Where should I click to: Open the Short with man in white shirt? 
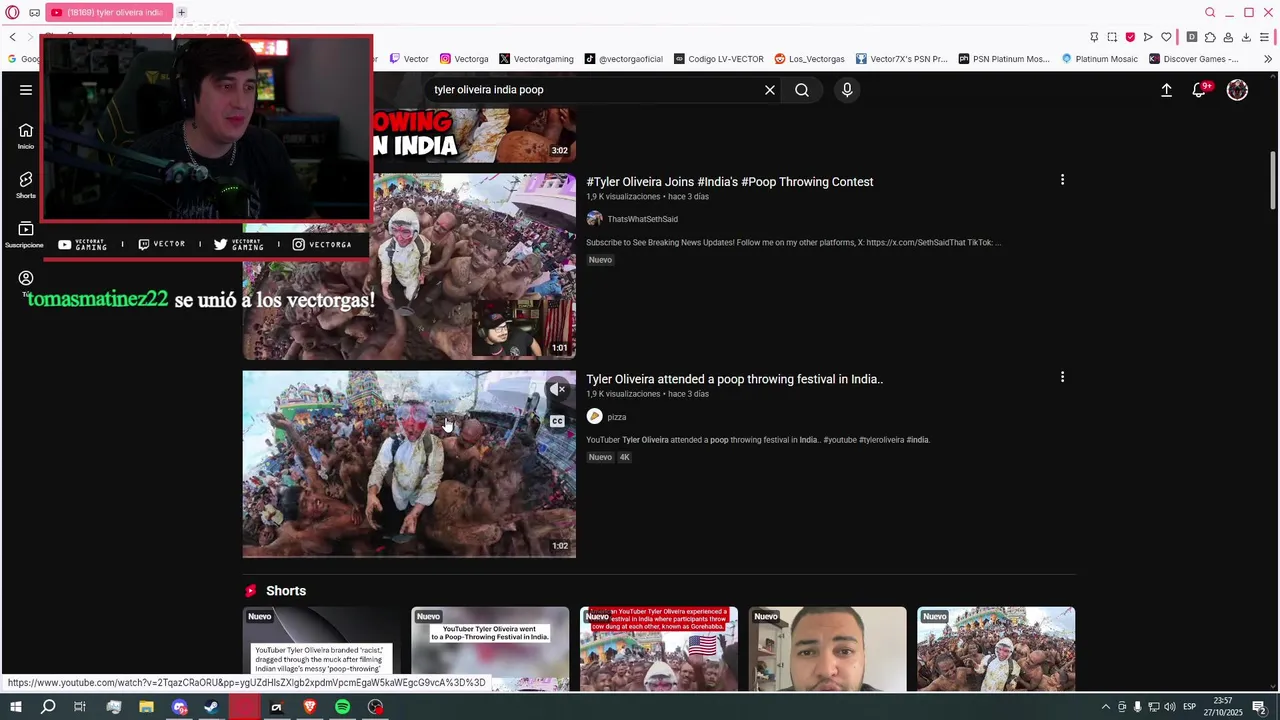[x=827, y=648]
